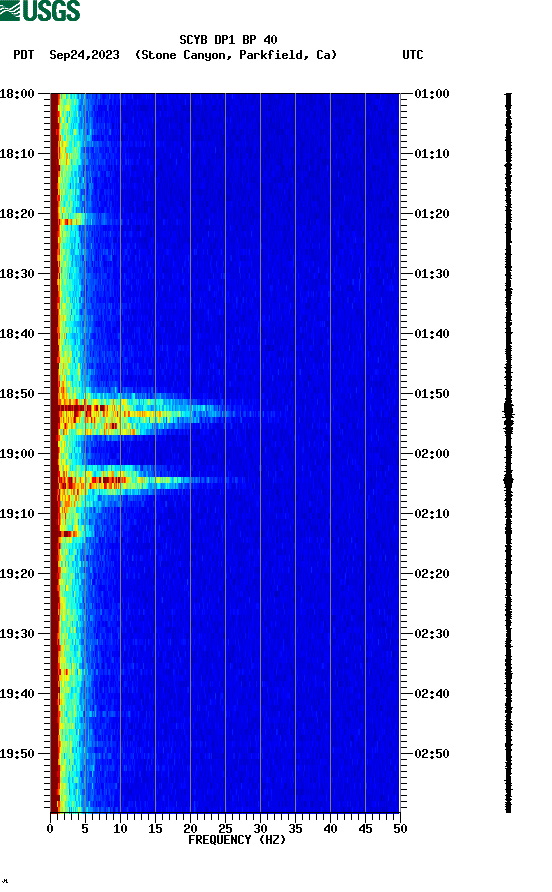The width and height of the screenshot is (552, 892).
Task: Click the 15 Hz frequency axis label
Action: pyautogui.click(x=155, y=829)
